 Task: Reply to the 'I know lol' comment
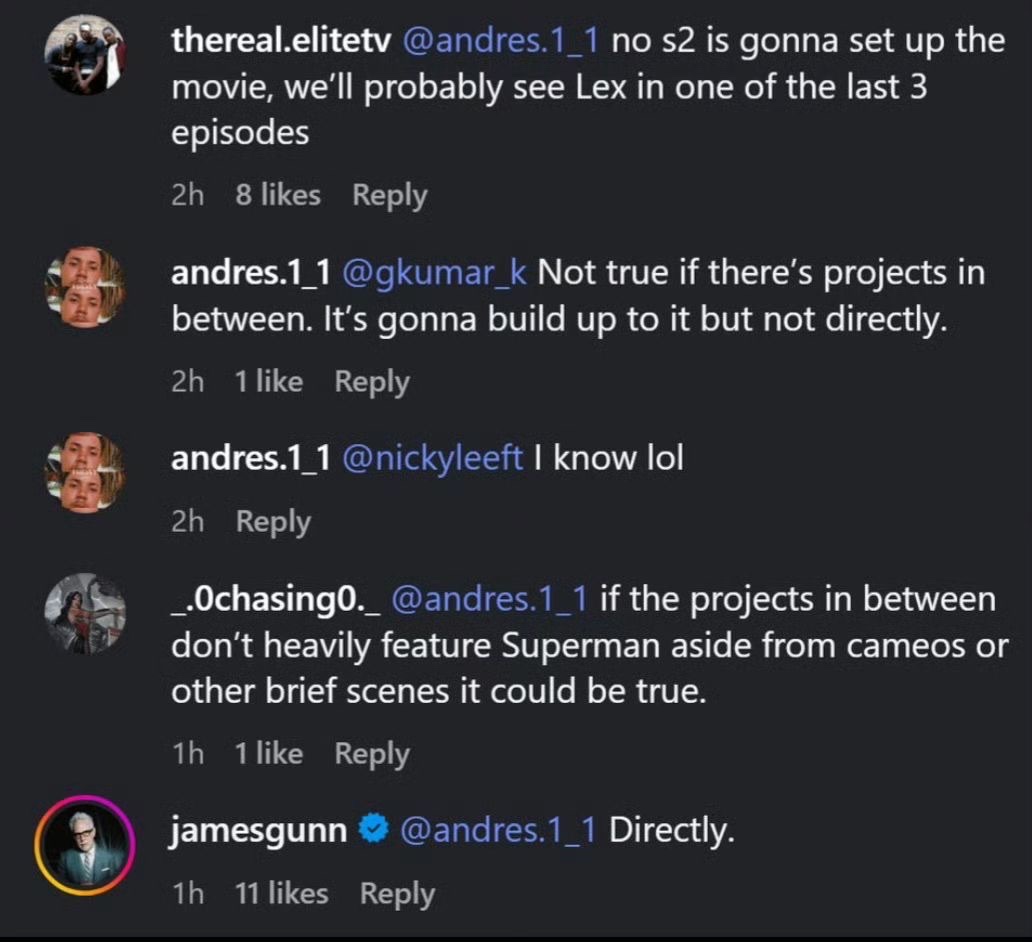tap(273, 521)
